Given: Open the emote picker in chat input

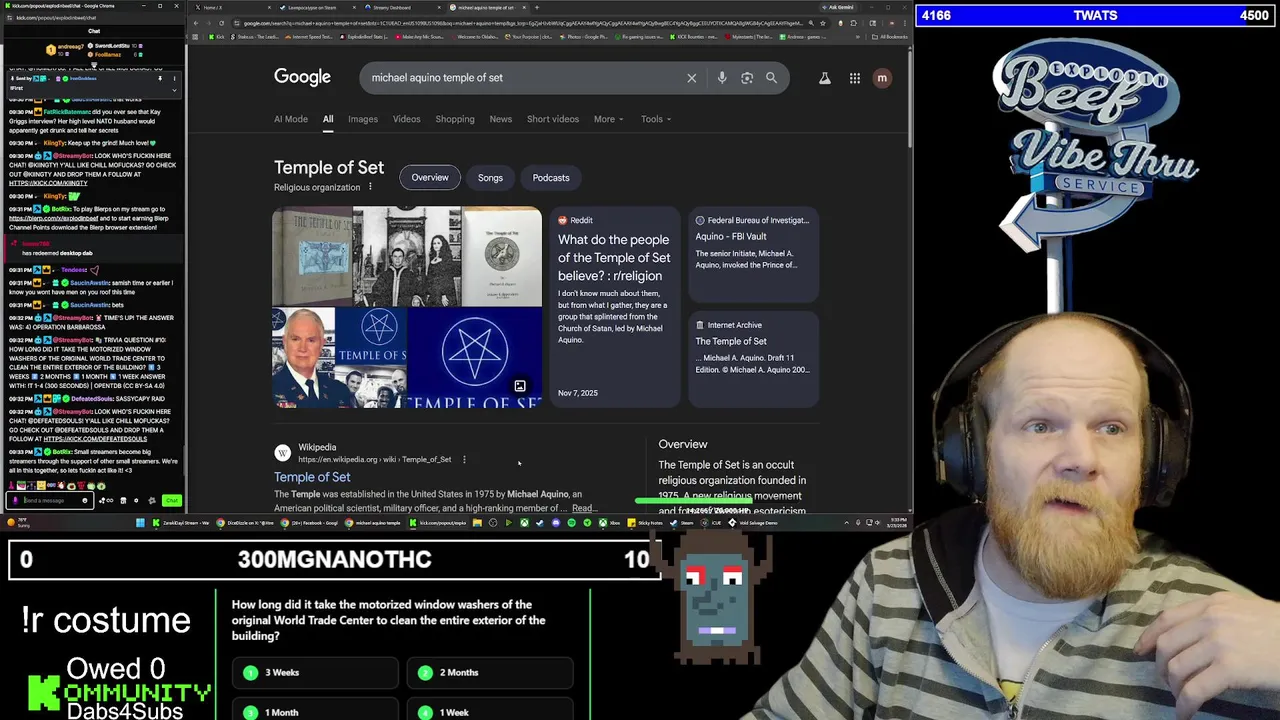Looking at the screenshot, I should tap(84, 501).
